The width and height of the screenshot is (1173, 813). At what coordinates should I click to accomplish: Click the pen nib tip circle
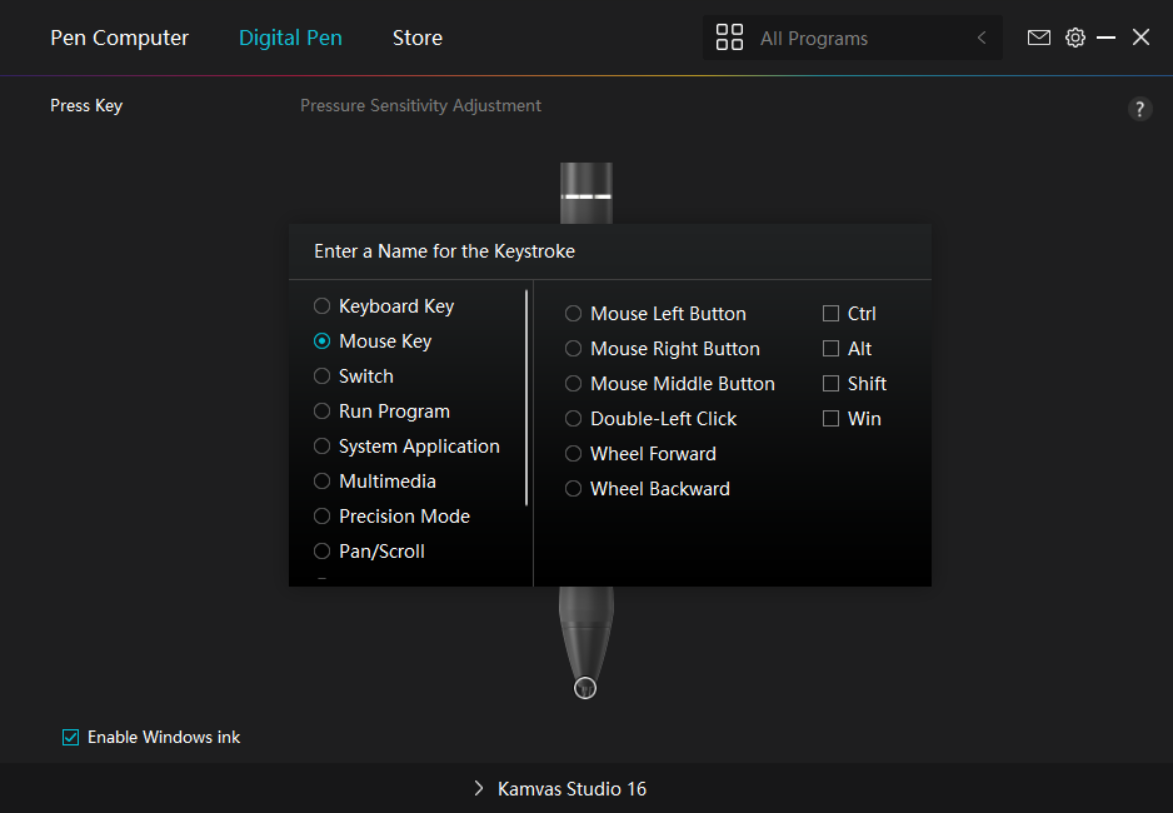pyautogui.click(x=586, y=688)
